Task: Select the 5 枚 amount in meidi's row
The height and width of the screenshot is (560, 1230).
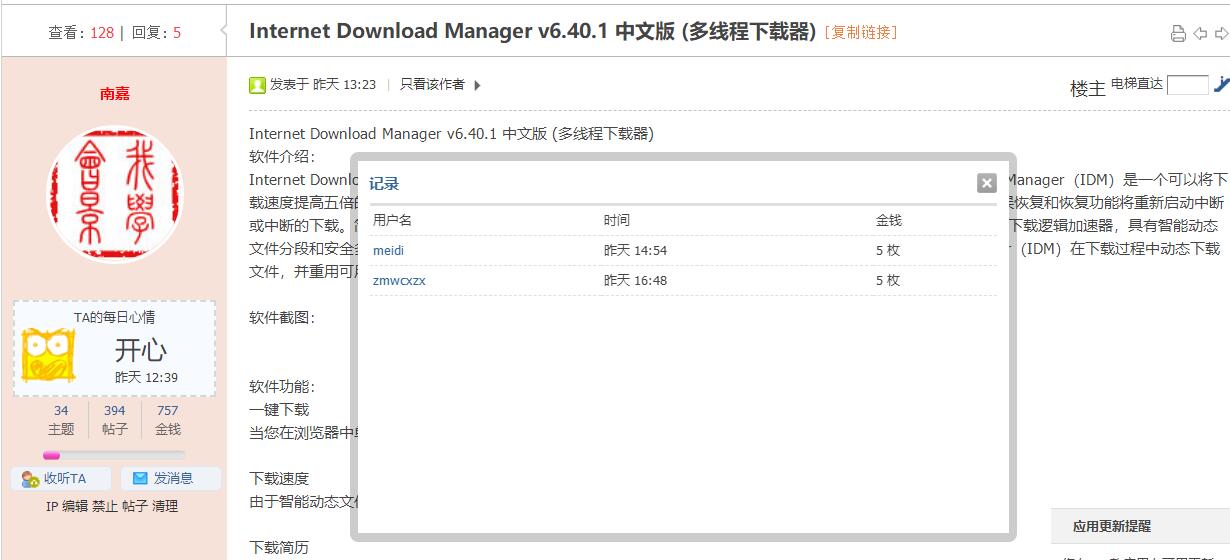Action: pos(888,250)
